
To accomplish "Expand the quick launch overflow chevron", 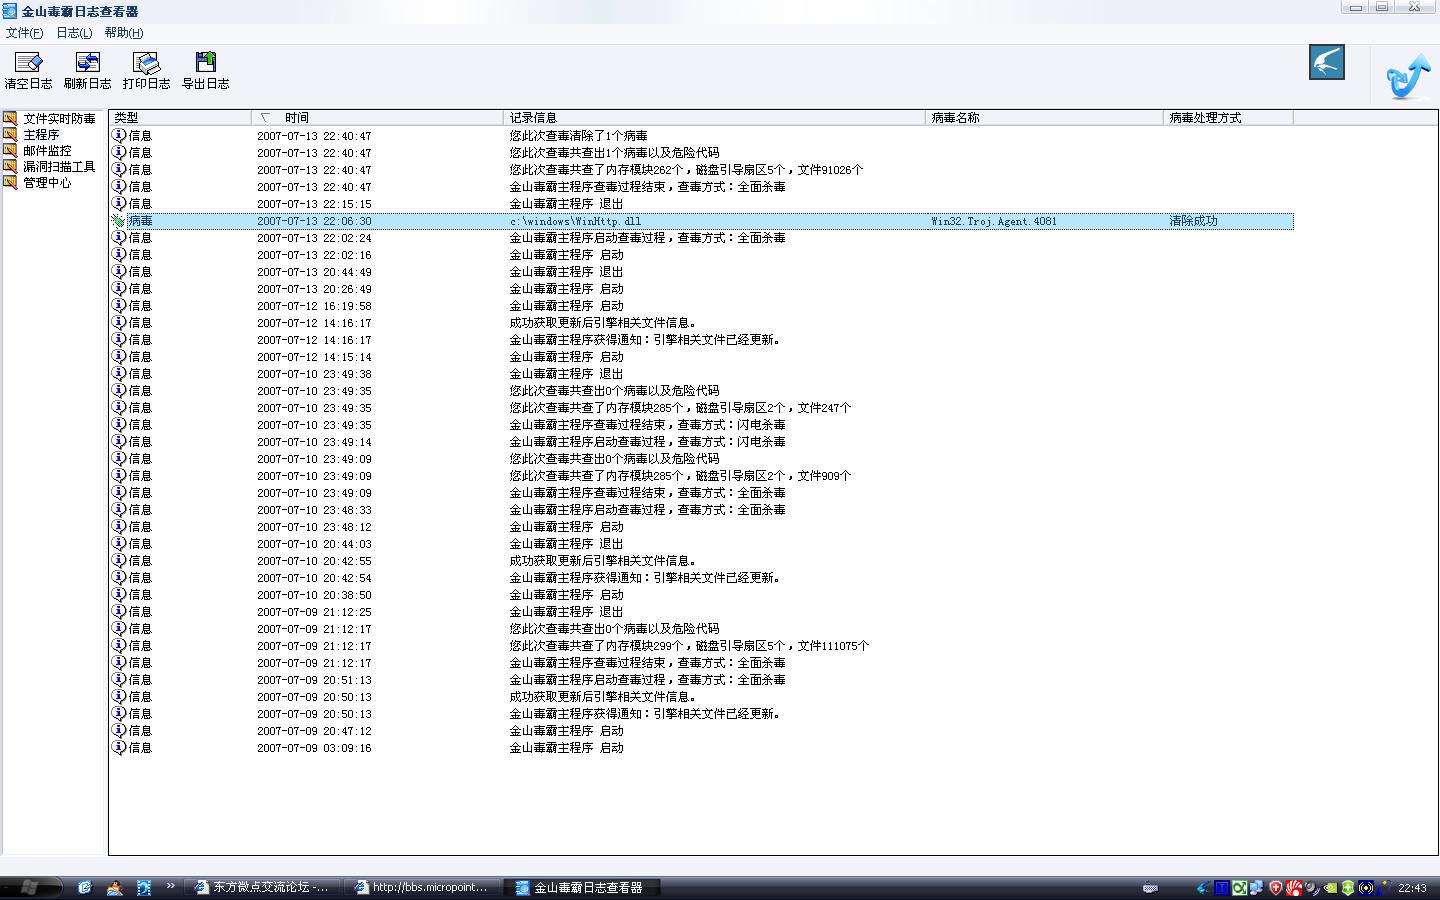I will (170, 886).
